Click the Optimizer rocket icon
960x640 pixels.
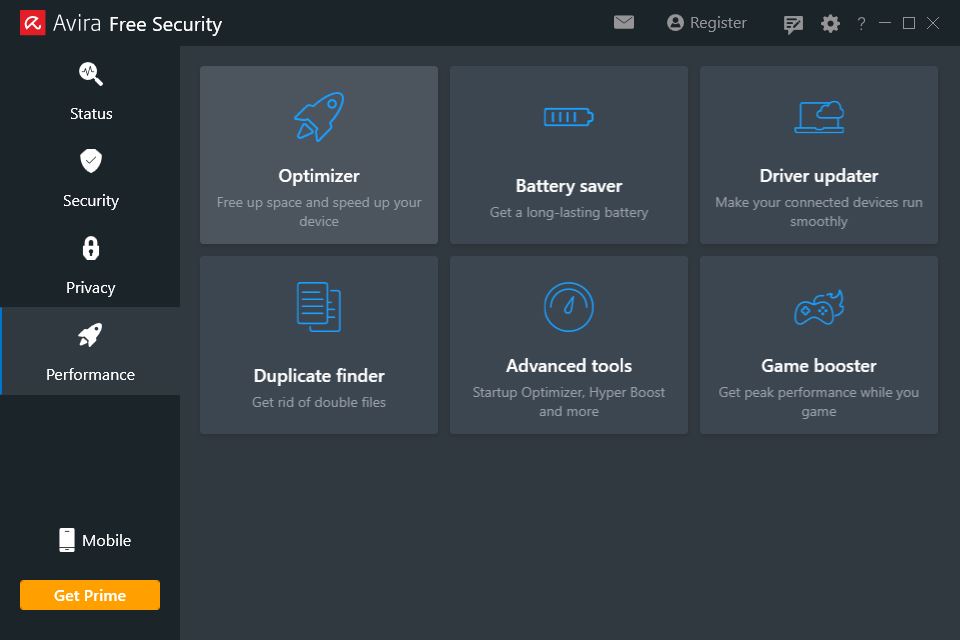tap(319, 117)
